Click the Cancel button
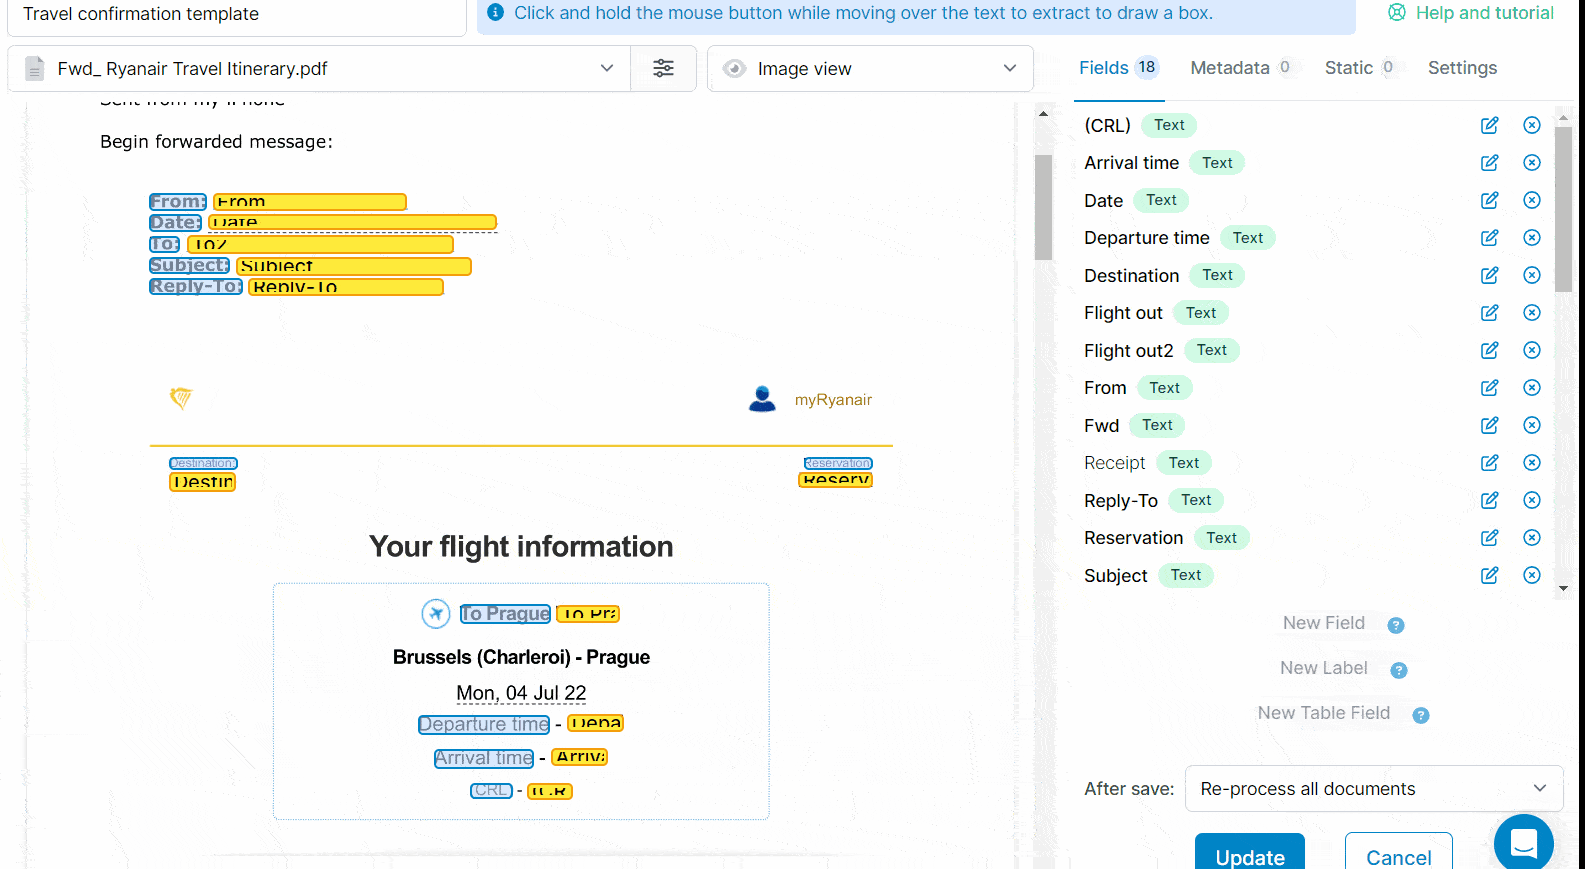Image resolution: width=1585 pixels, height=869 pixels. tap(1398, 853)
